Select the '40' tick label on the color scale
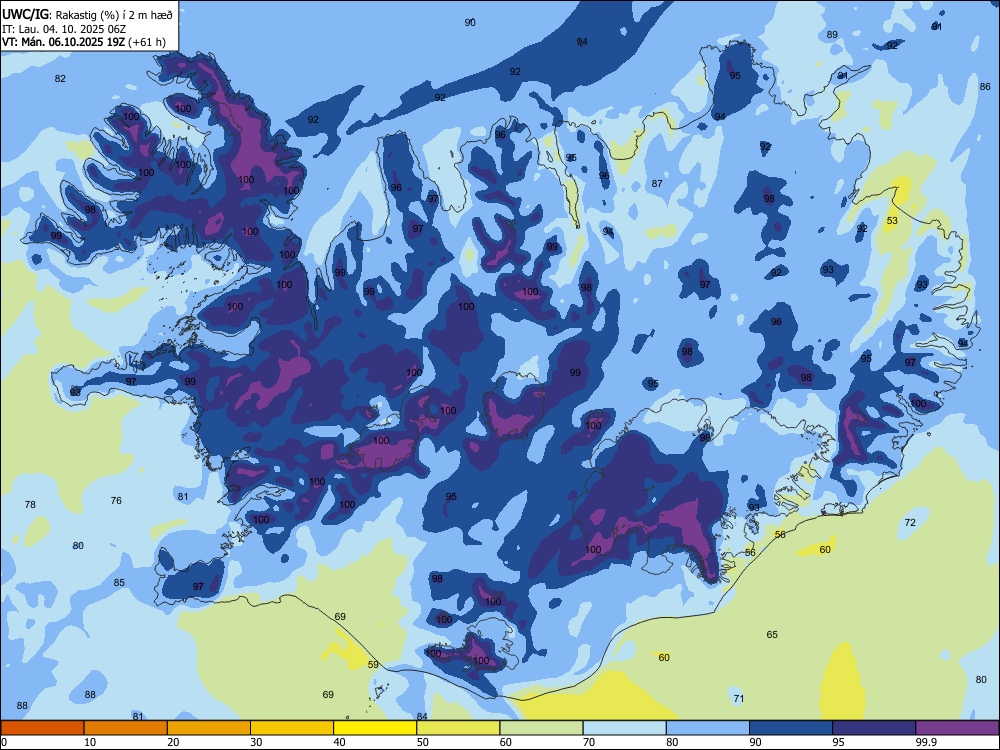Image resolution: width=1000 pixels, height=750 pixels. tap(339, 742)
